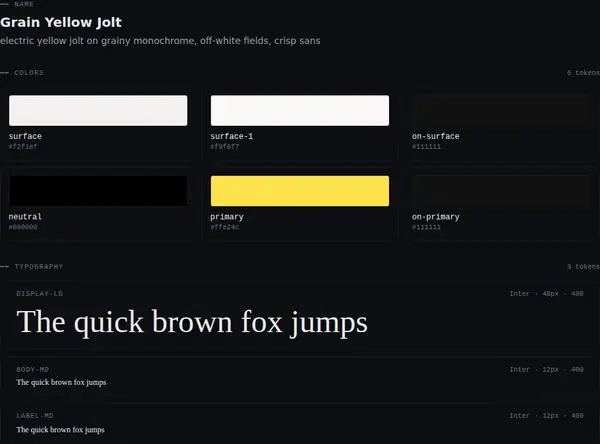Select hex value #000000

[23, 227]
